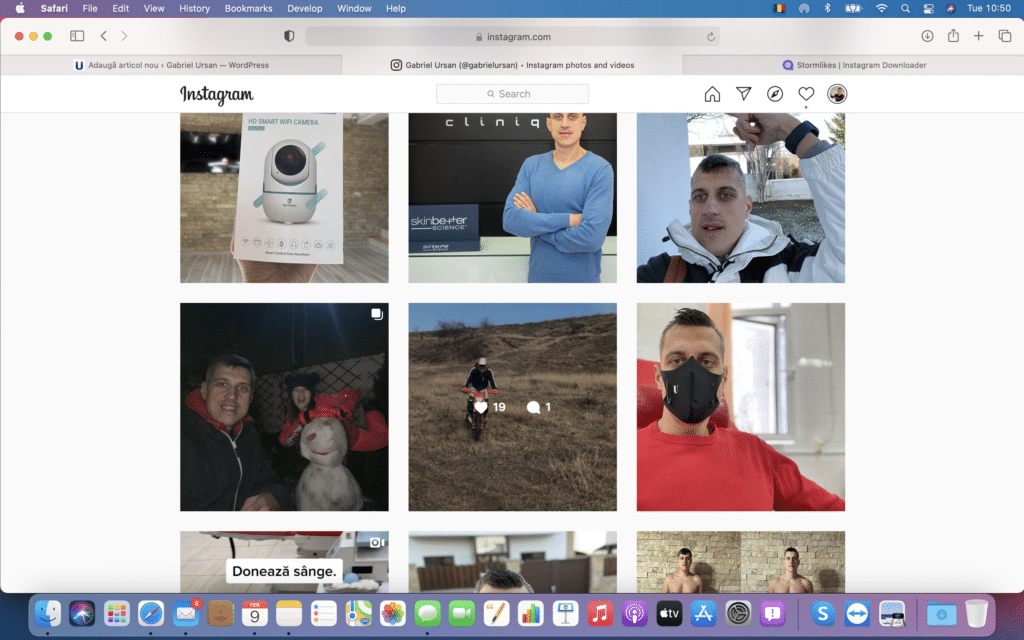
Task: Show Safari tab overview
Action: pyautogui.click(x=1004, y=36)
